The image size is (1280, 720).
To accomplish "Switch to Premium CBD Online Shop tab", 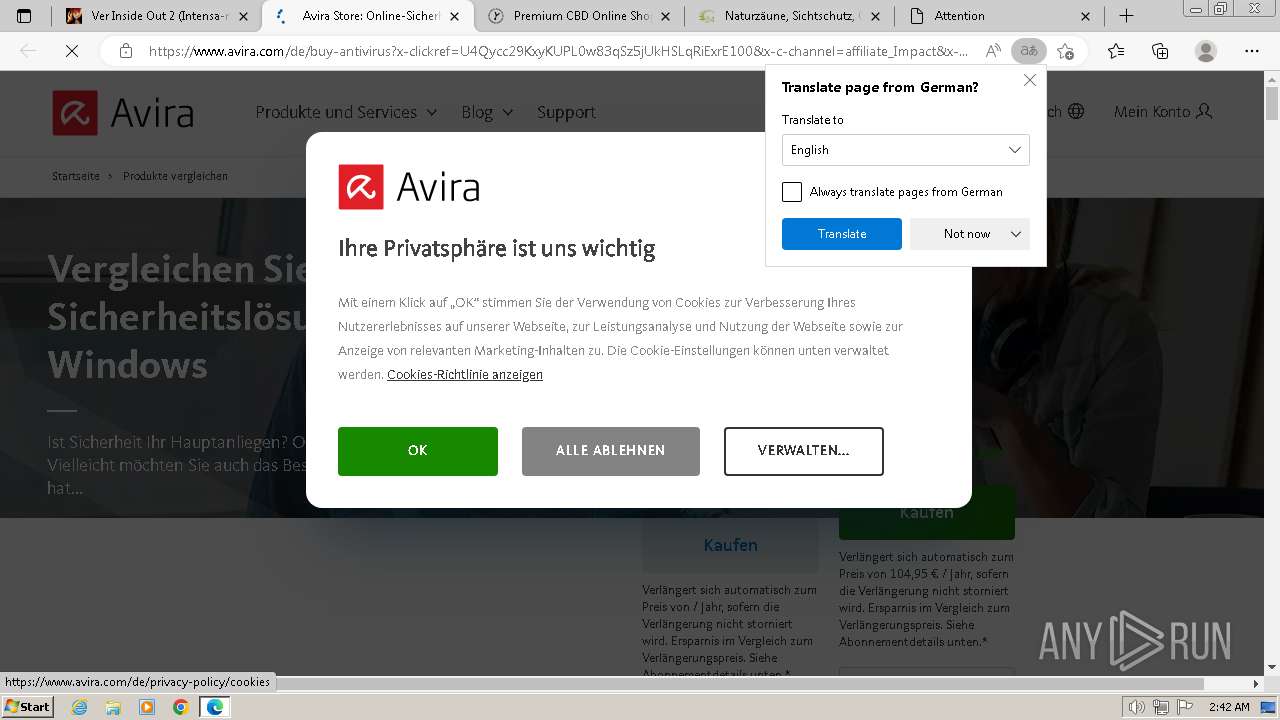I will (x=572, y=16).
